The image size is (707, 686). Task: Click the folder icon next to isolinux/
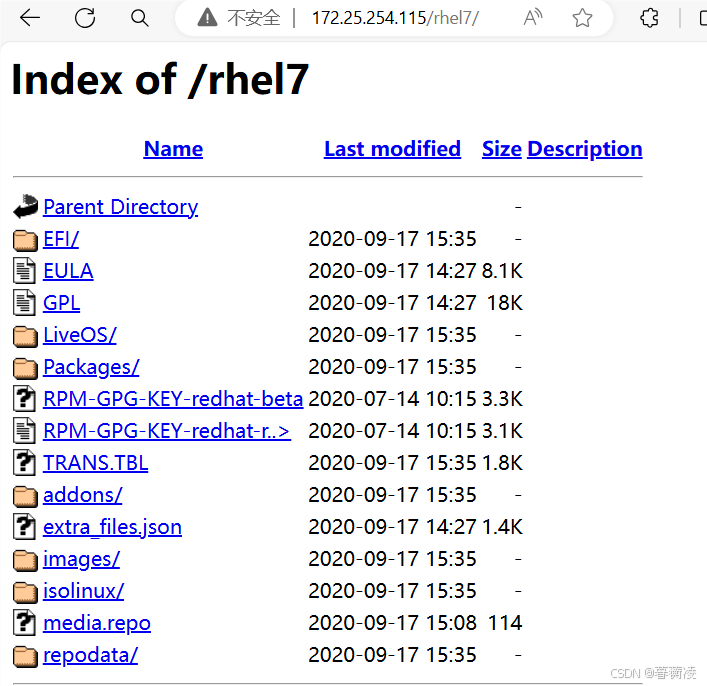(25, 592)
